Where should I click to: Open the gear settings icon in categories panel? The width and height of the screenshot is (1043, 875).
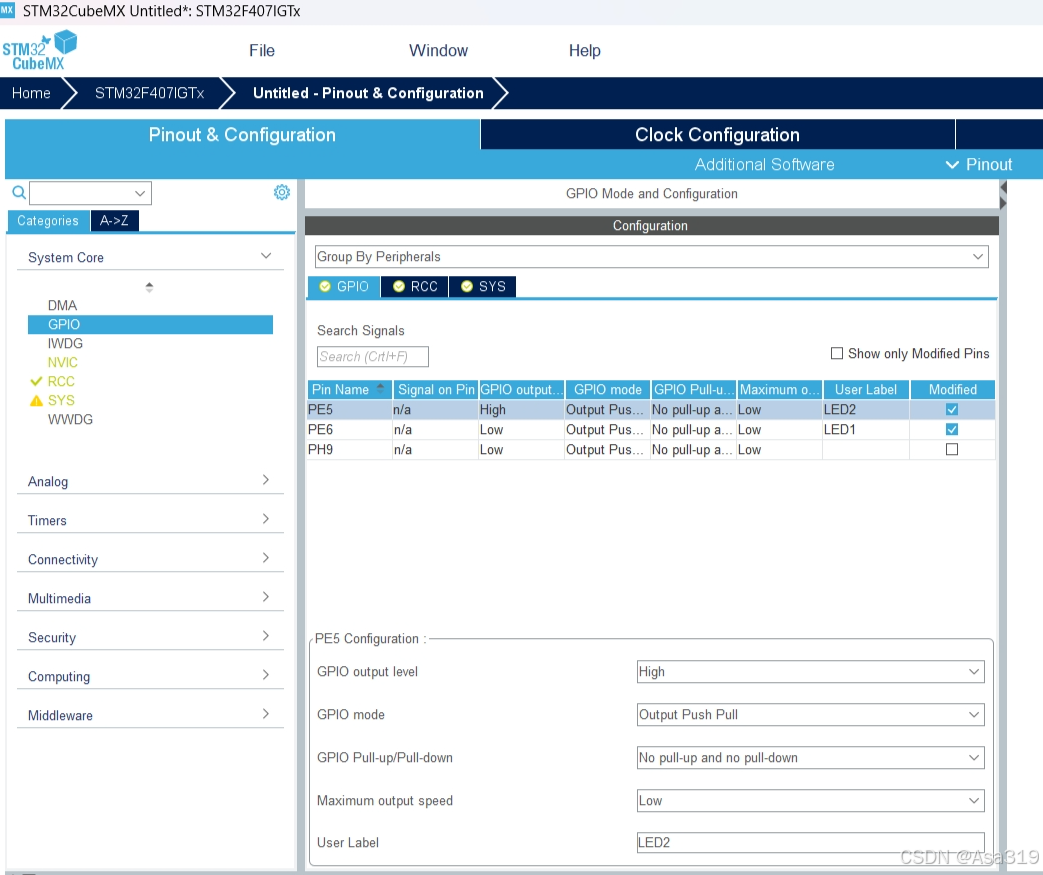282,192
